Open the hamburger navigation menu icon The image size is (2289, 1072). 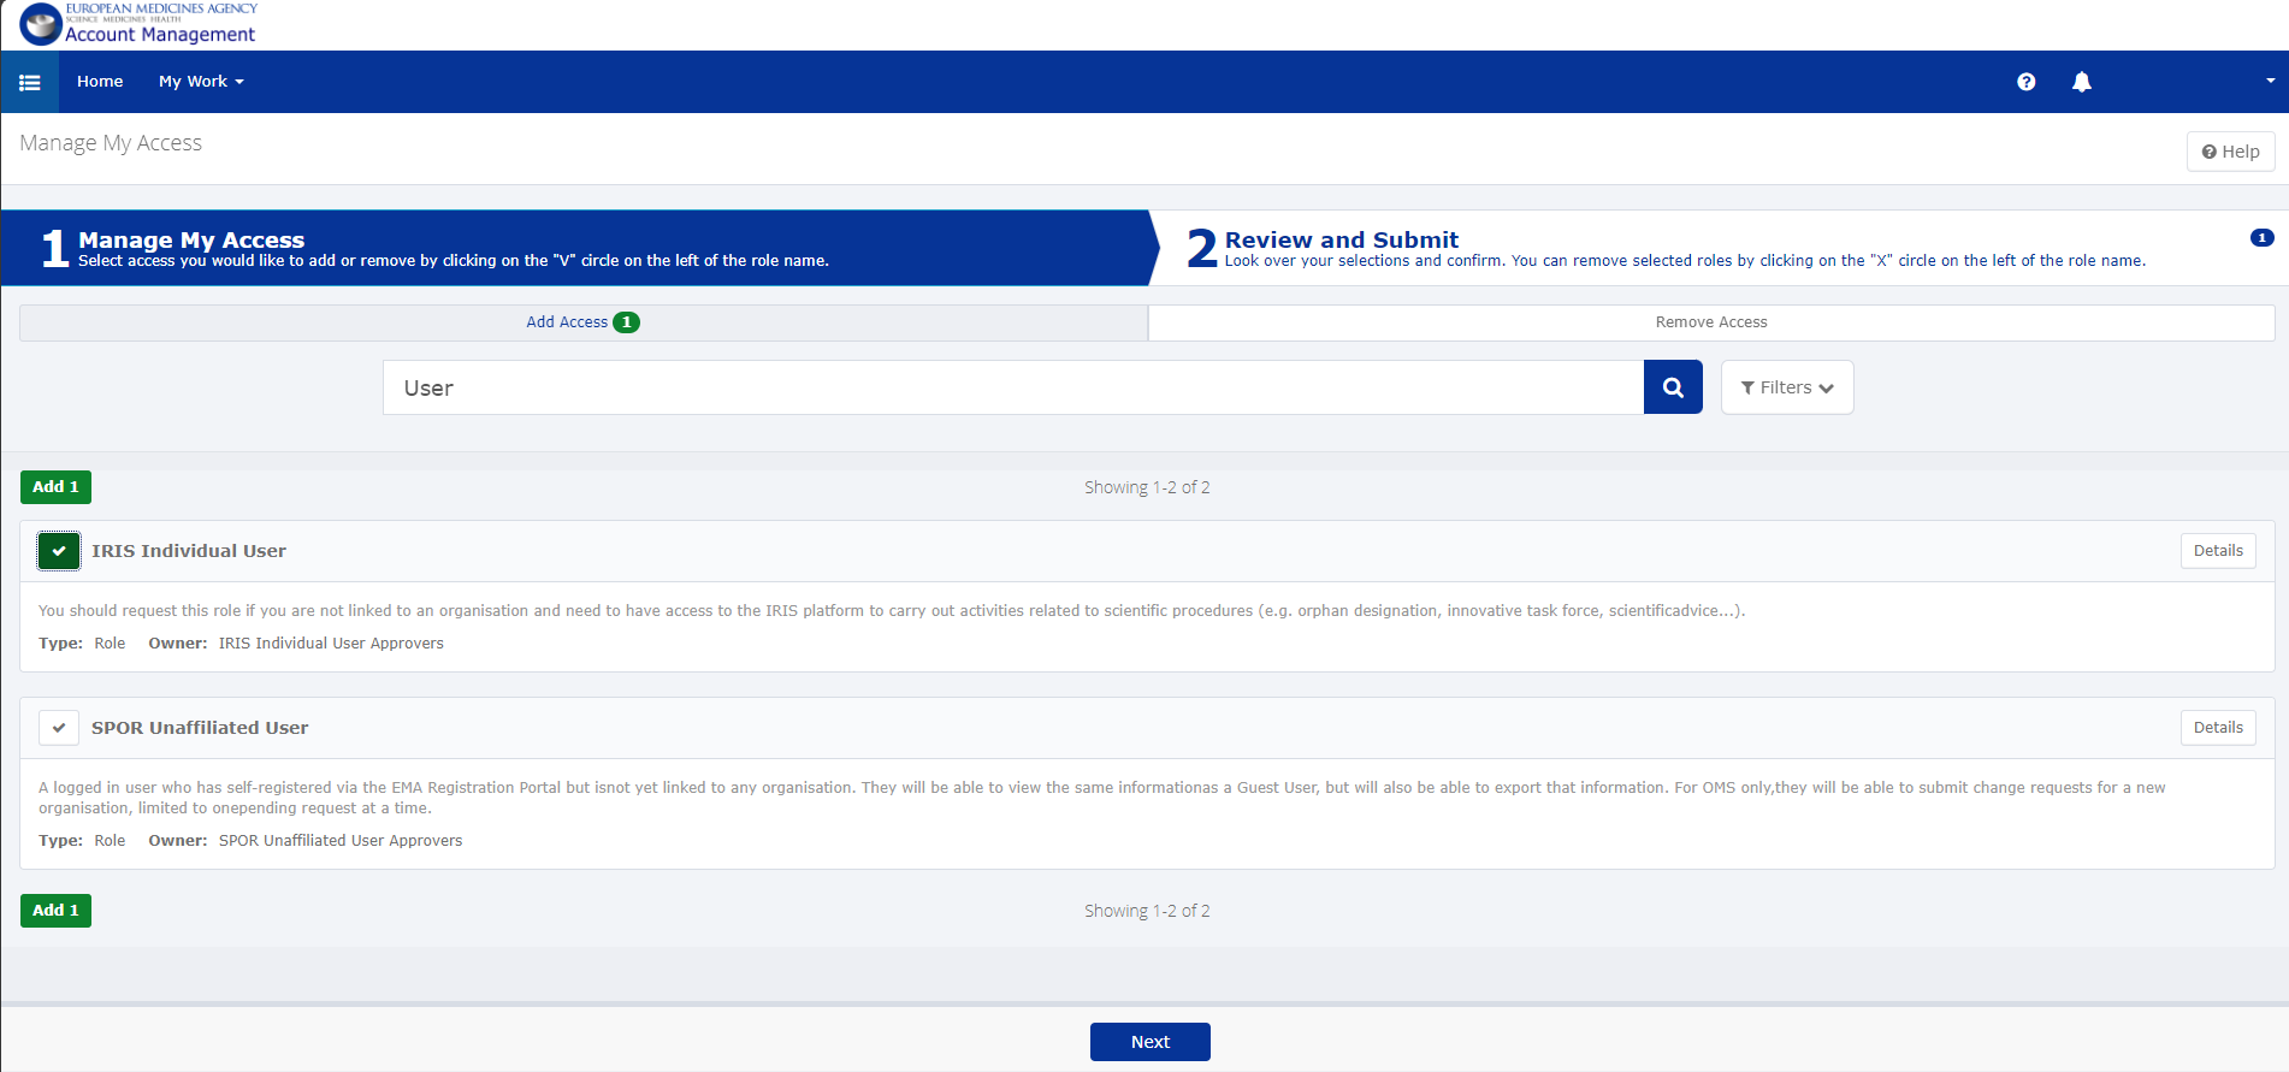(30, 82)
